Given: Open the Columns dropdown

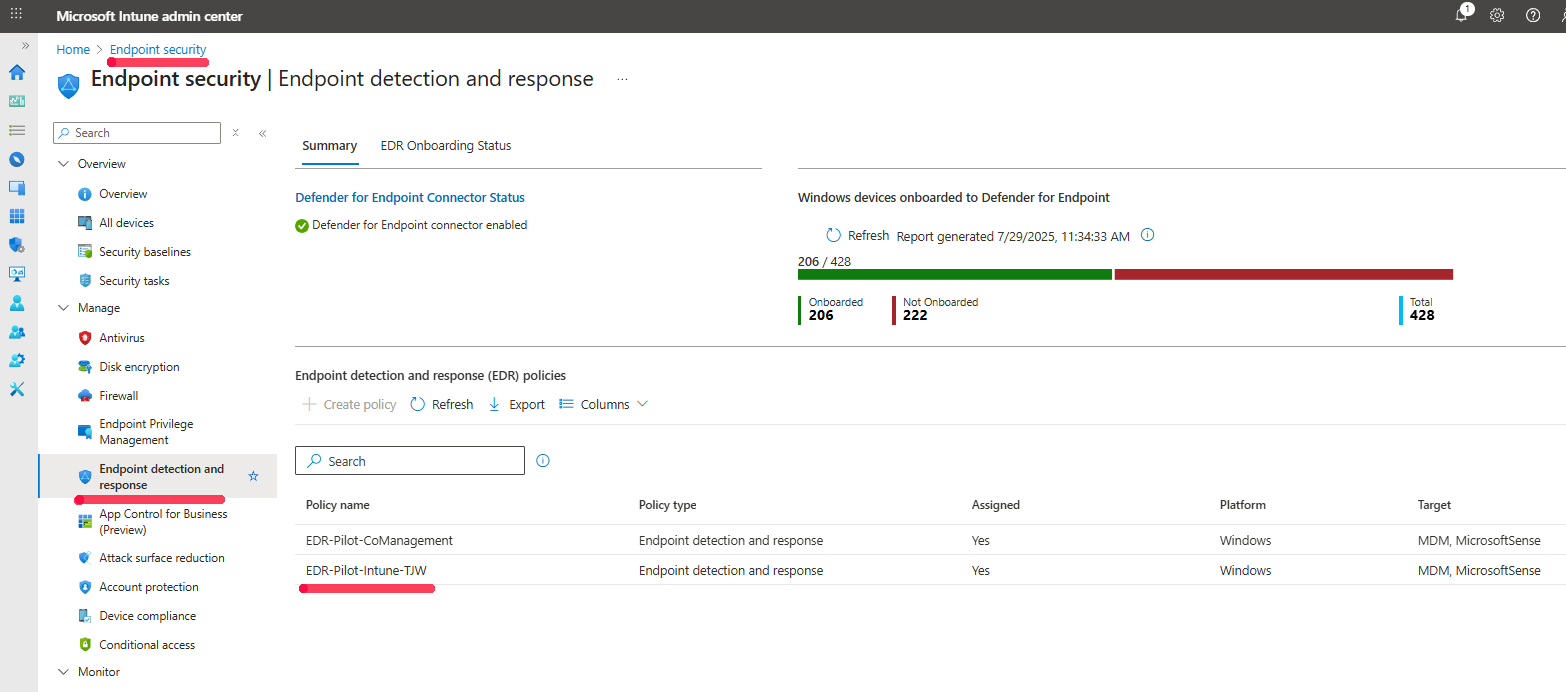Looking at the screenshot, I should [x=604, y=404].
